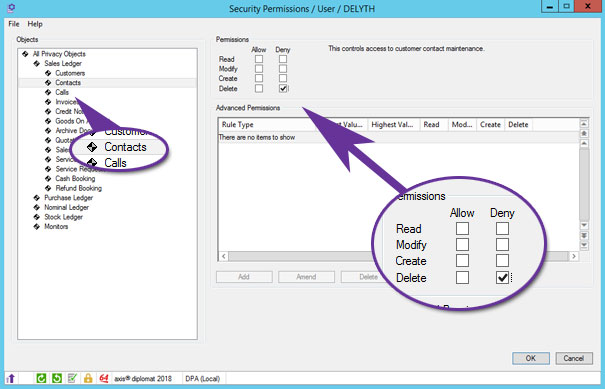Click the diamond icon beside Customers
Image resolution: width=605 pixels, height=389 pixels.
tap(48, 73)
